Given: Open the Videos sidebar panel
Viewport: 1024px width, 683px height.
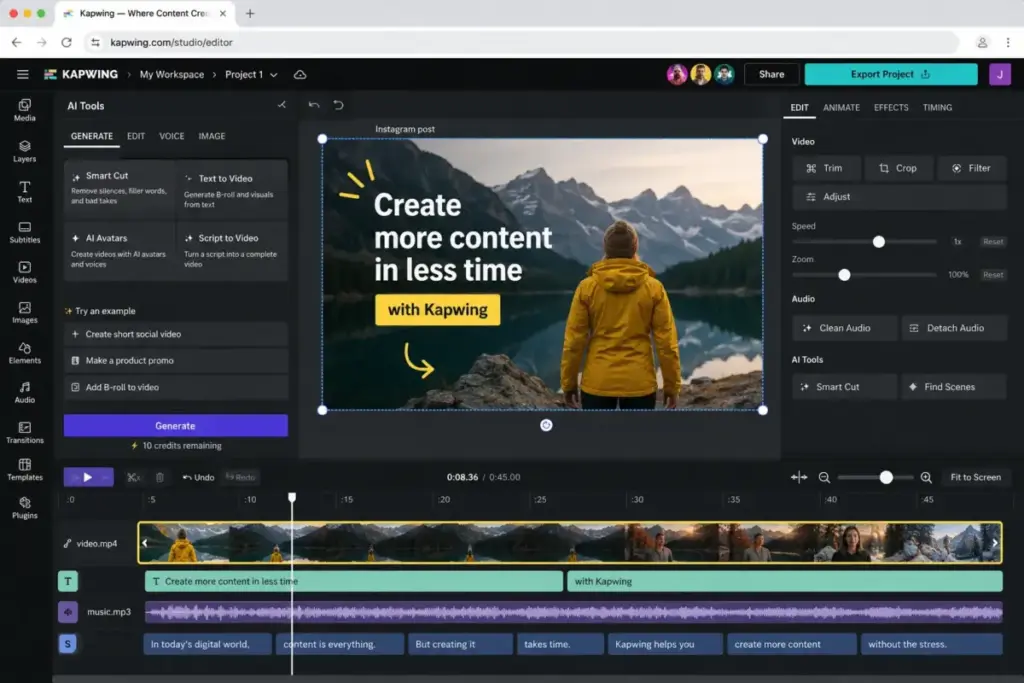Looking at the screenshot, I should tap(24, 272).
